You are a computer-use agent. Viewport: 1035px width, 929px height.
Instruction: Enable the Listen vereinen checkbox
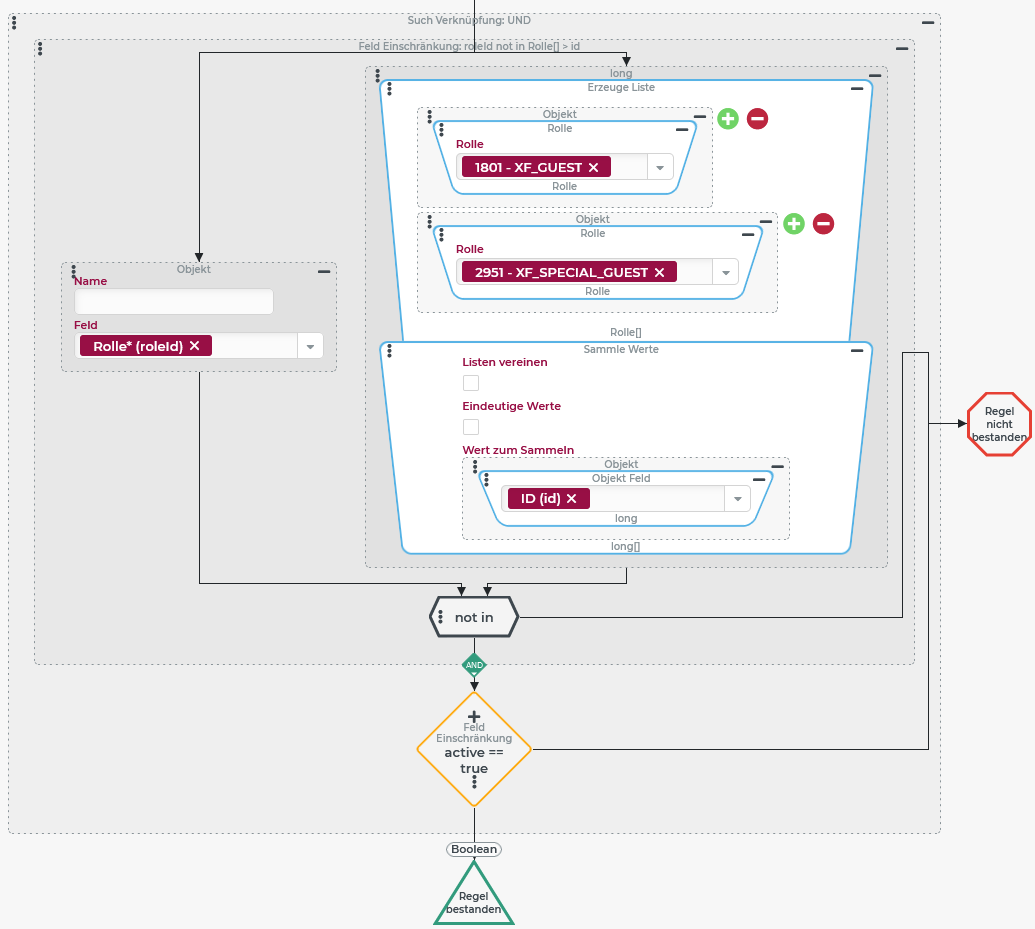point(471,383)
